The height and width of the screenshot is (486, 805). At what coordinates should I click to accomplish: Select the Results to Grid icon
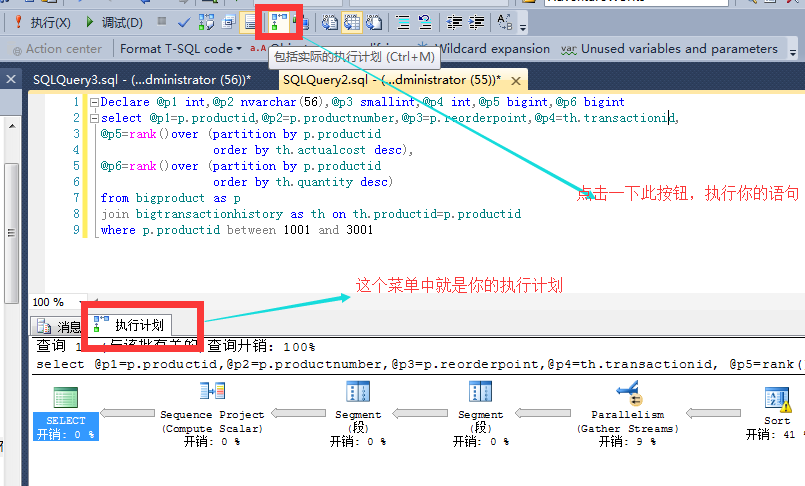[x=352, y=22]
